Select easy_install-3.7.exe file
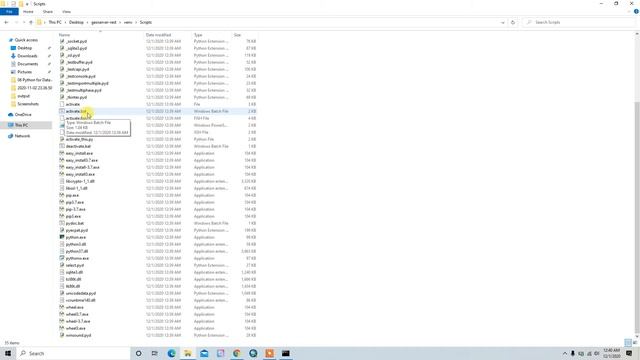640x360 pixels. [82, 167]
